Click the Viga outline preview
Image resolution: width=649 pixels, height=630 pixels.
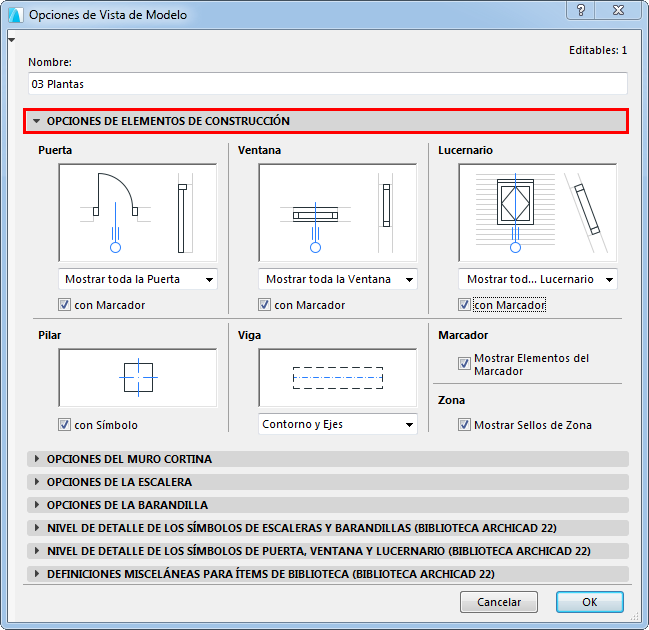point(338,378)
